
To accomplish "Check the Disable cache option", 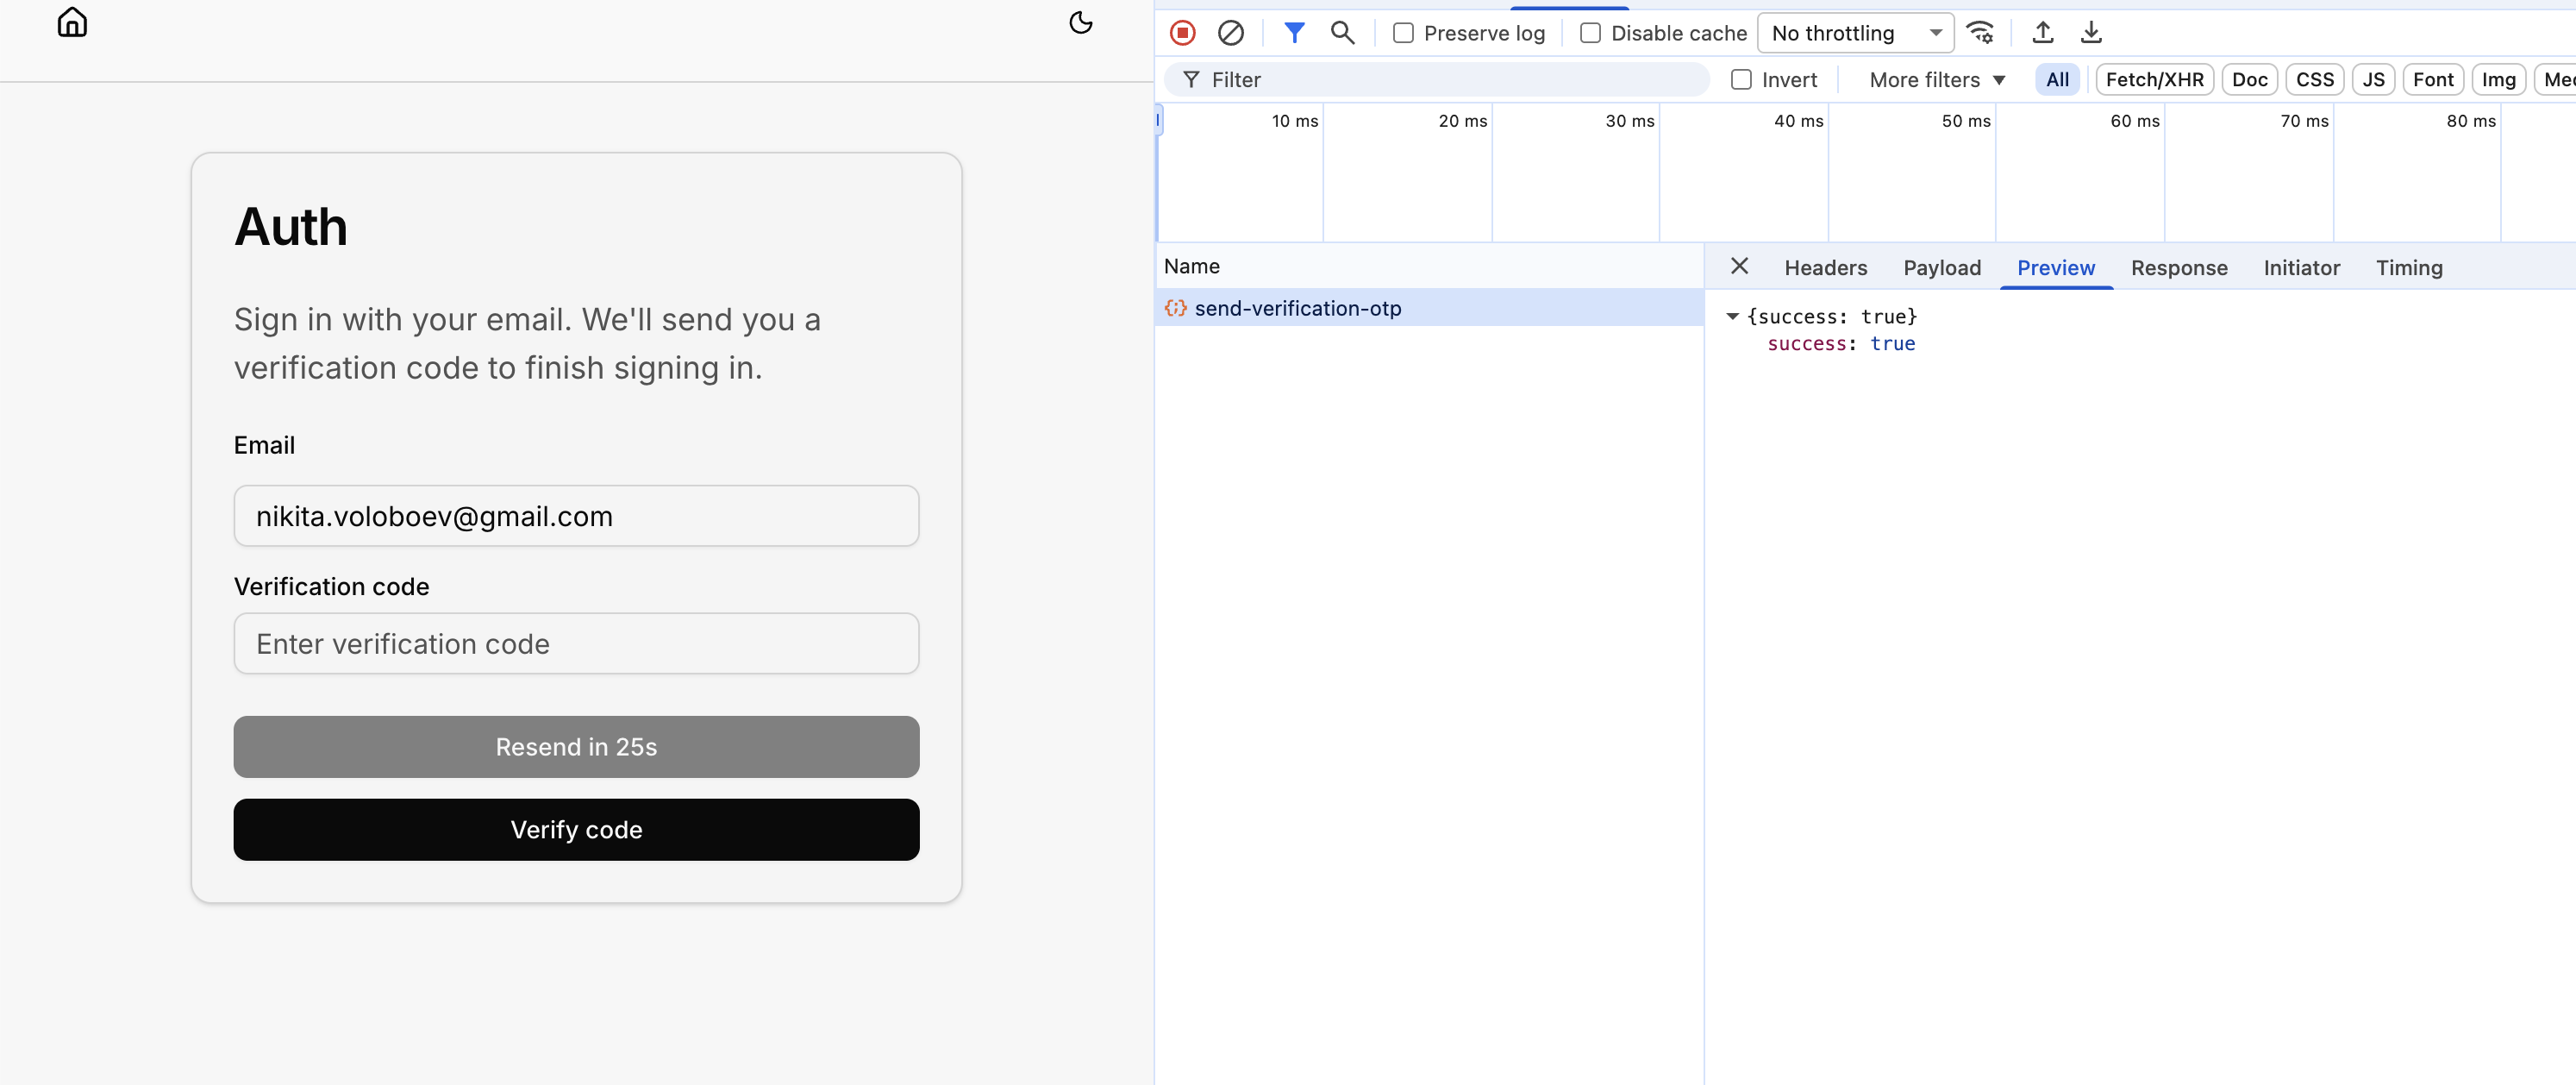I will click(x=1590, y=33).
